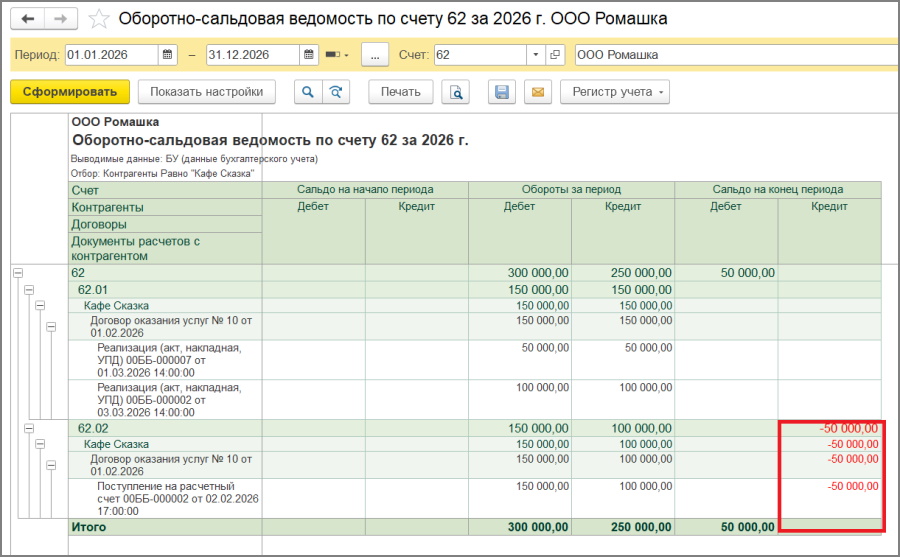Open the Регистр учета dropdown menu

(x=614, y=92)
